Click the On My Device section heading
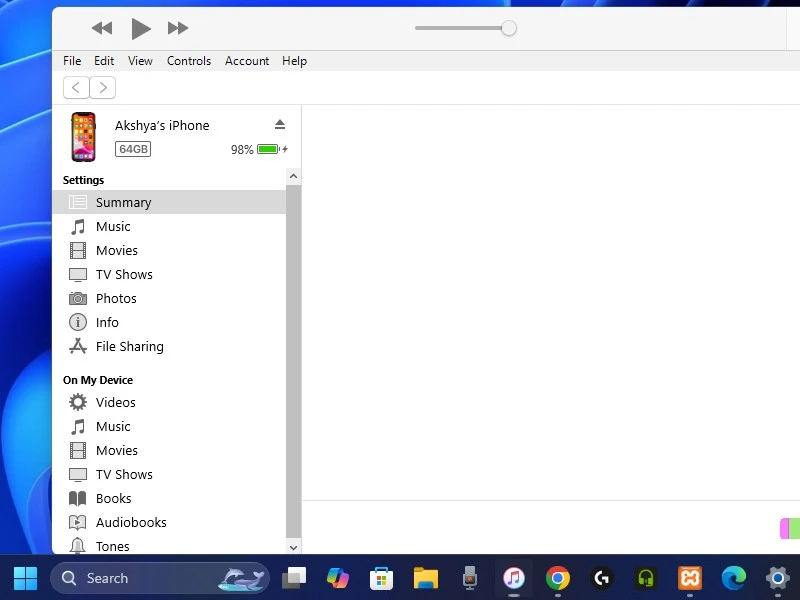 pos(98,380)
